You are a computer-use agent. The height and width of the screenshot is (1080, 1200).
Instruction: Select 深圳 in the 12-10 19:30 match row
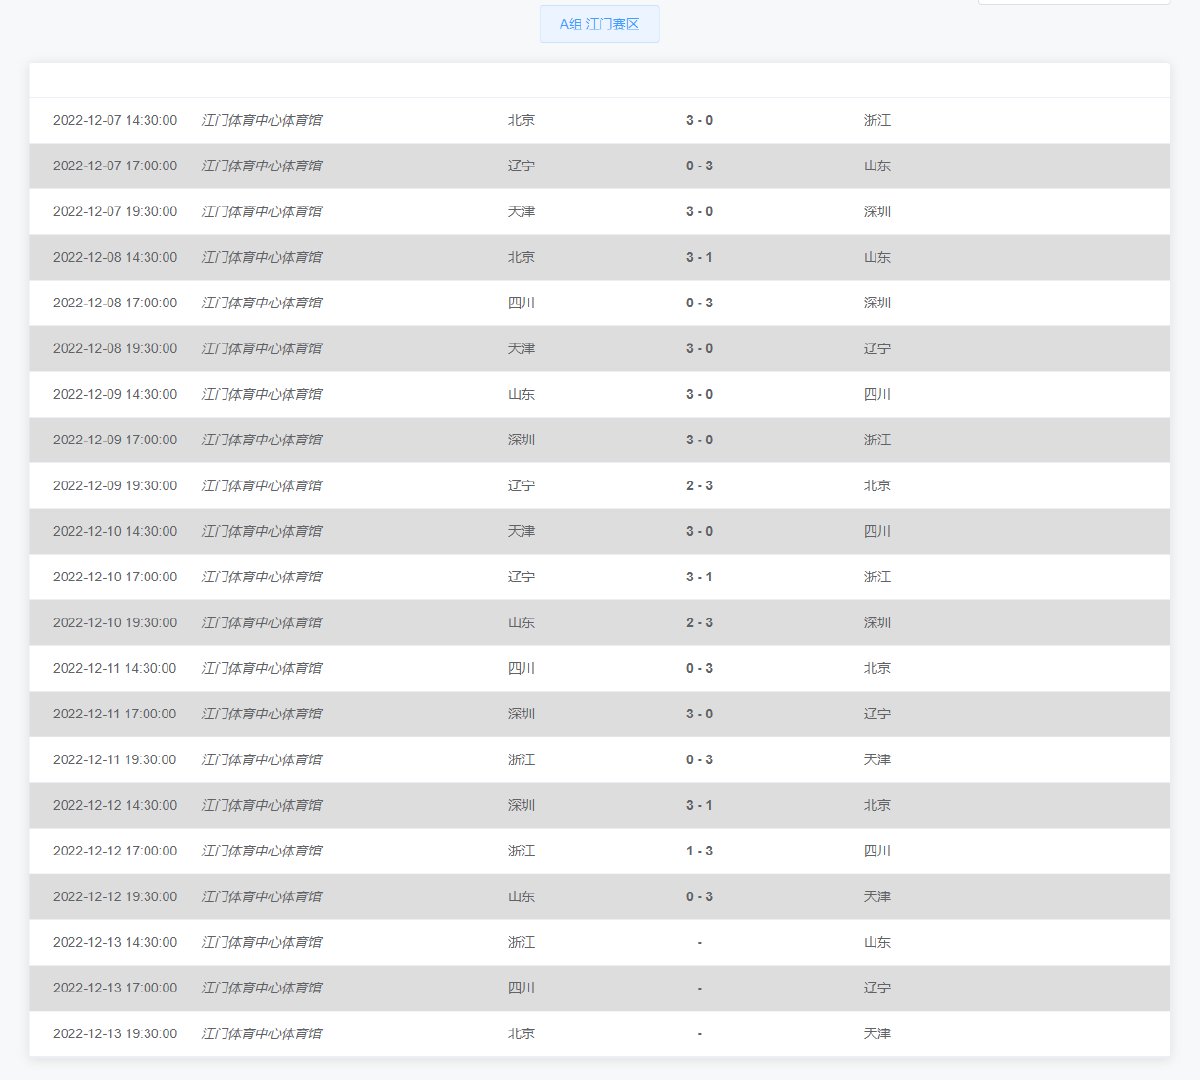coord(877,623)
